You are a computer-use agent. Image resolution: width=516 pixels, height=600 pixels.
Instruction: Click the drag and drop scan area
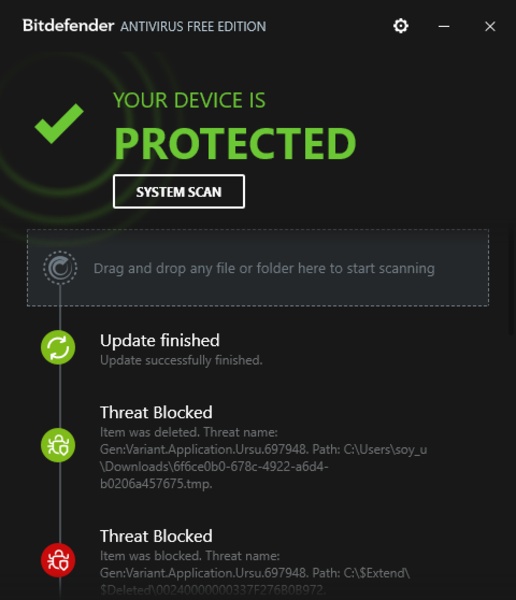coord(258,268)
